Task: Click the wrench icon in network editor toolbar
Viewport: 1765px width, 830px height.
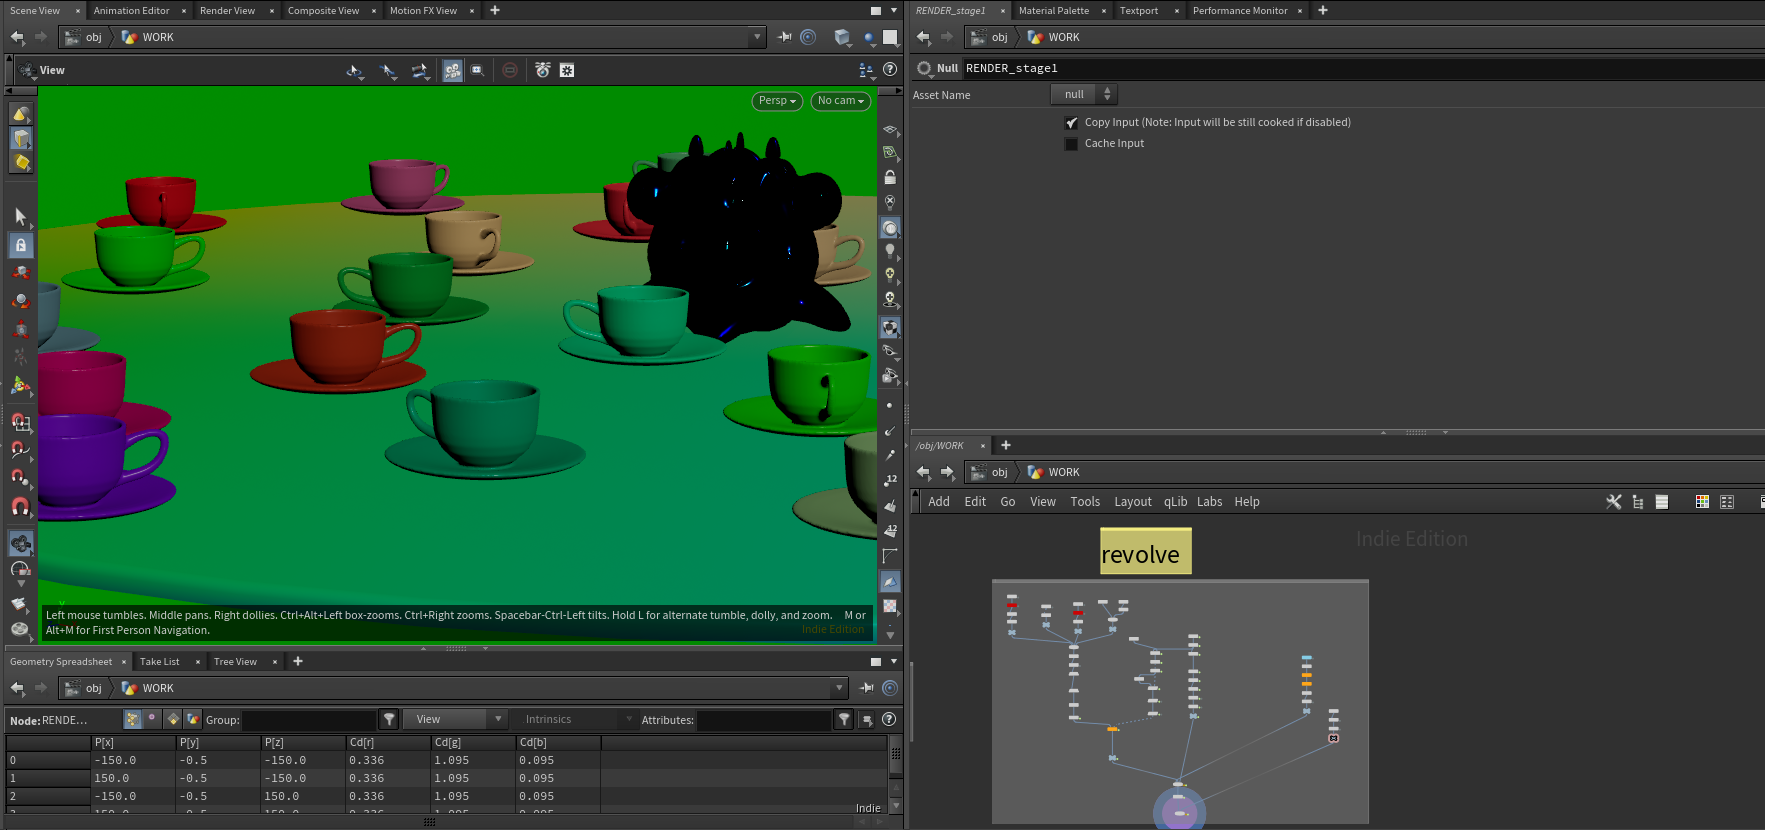Action: point(1613,502)
